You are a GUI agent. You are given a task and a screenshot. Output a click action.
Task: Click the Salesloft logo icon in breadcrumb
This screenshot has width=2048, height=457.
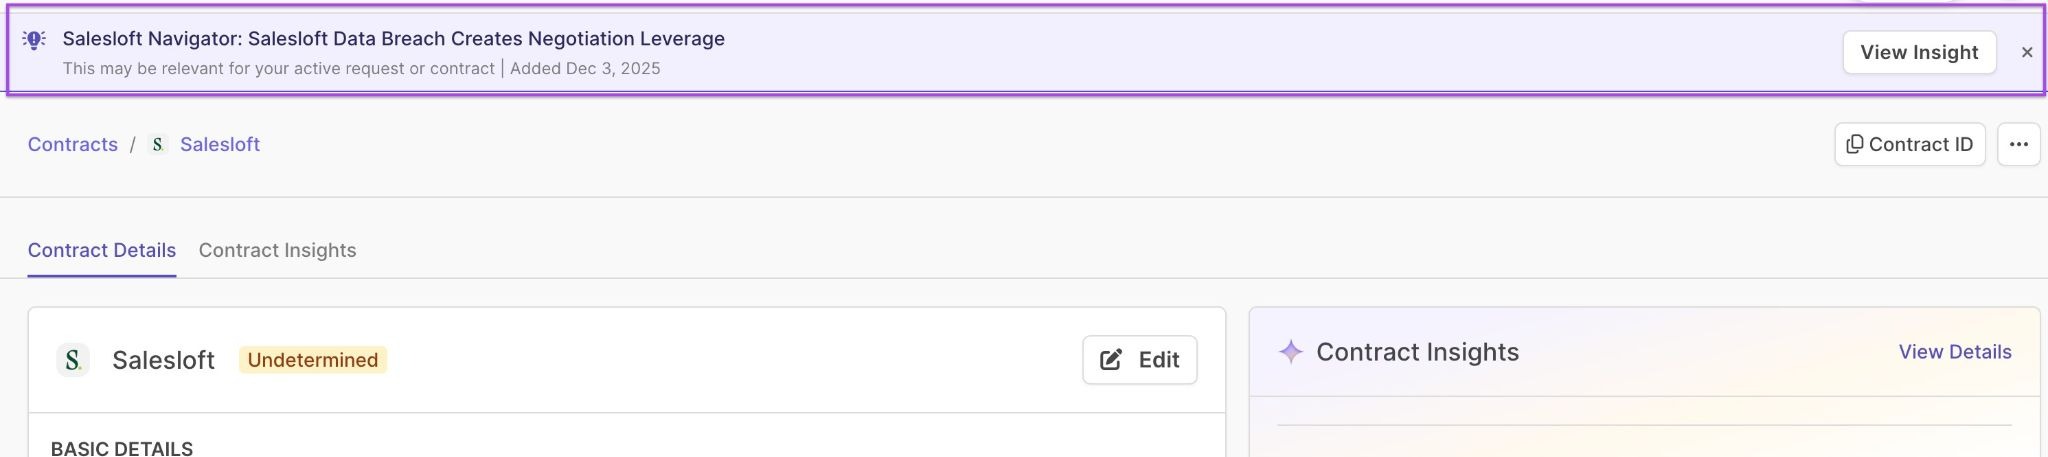(x=158, y=144)
